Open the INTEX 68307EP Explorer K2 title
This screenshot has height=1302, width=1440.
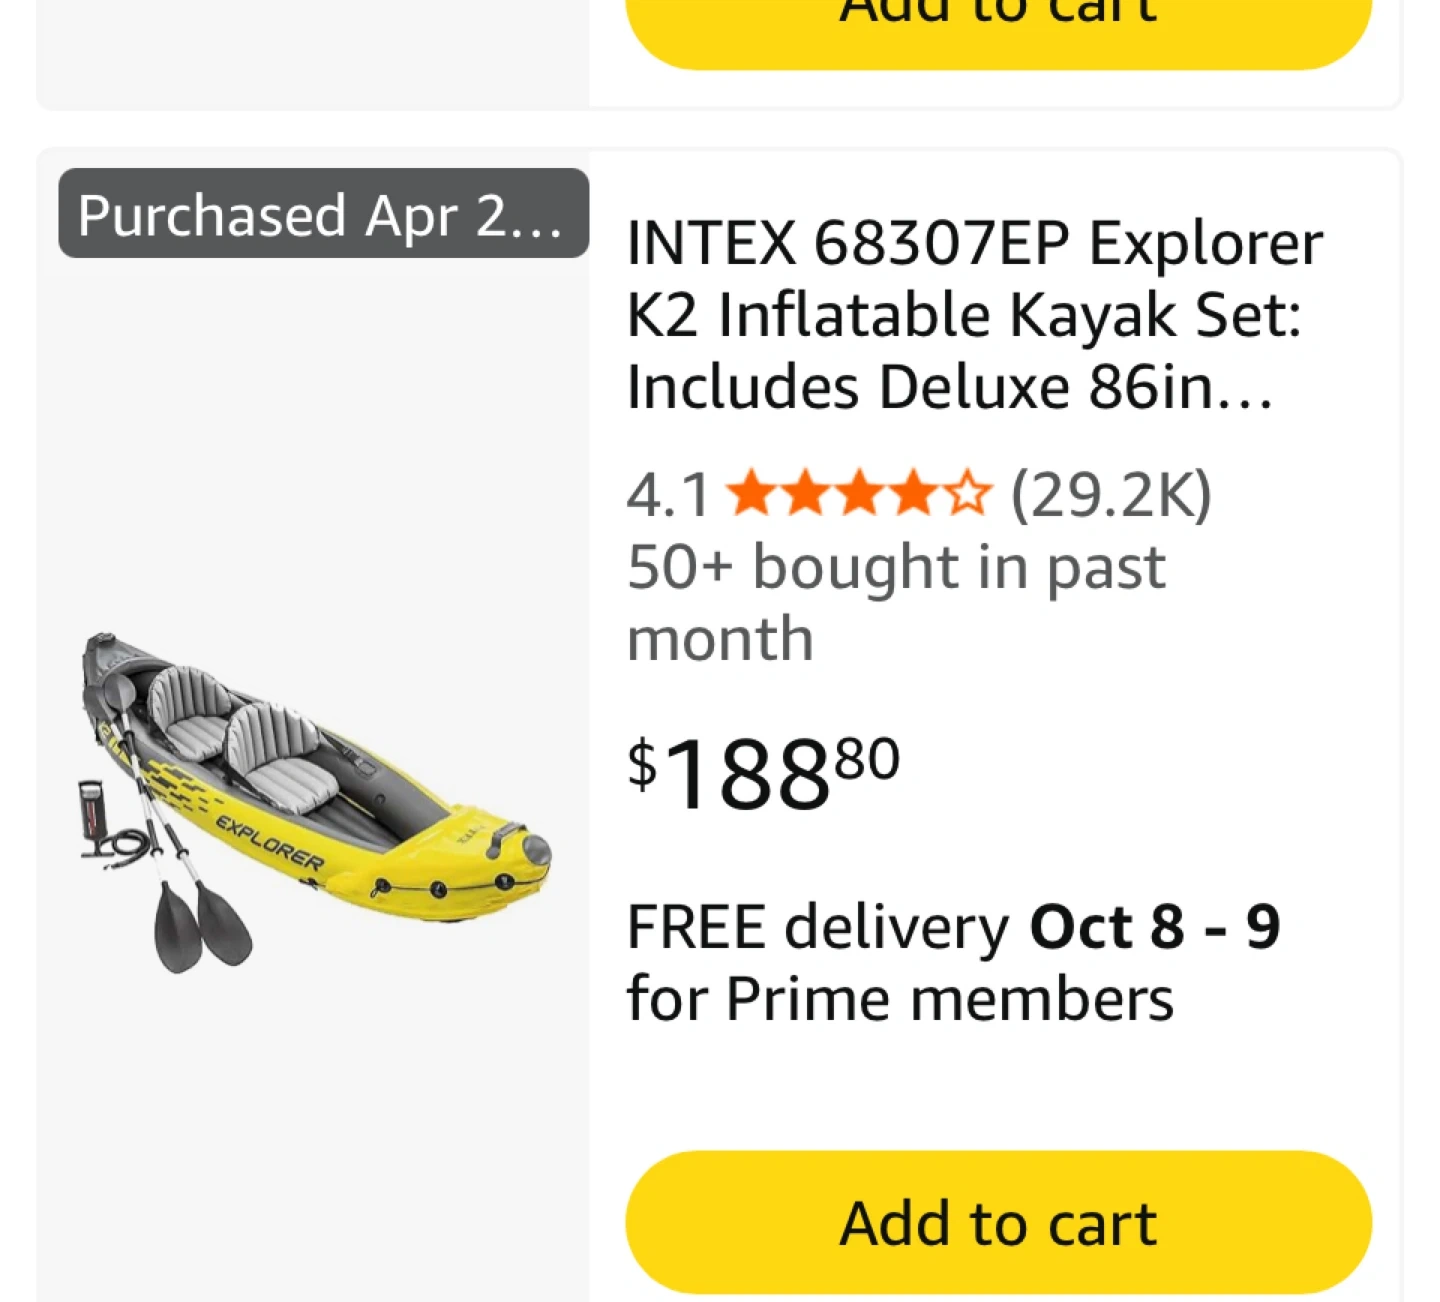pyautogui.click(x=973, y=314)
